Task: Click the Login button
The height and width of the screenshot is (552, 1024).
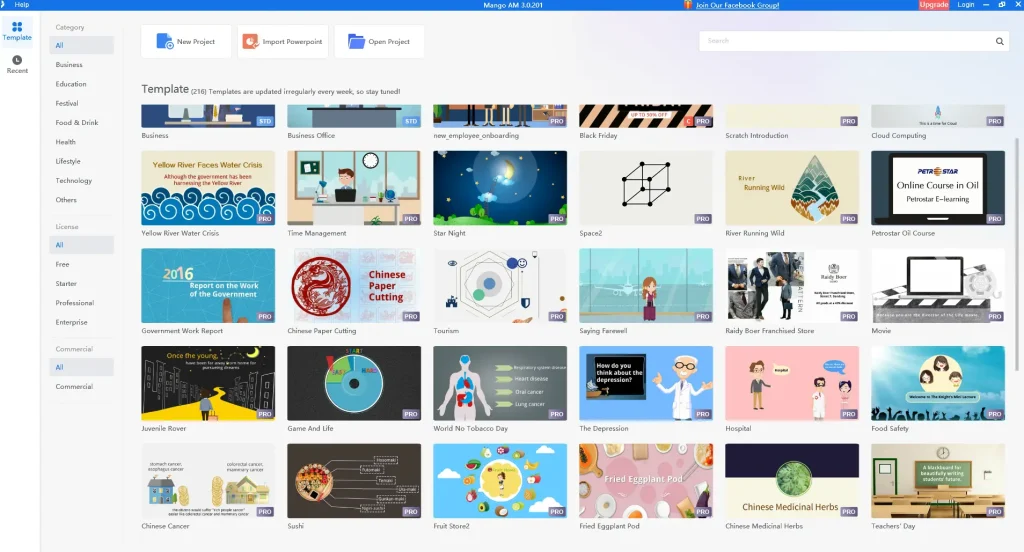Action: [966, 5]
